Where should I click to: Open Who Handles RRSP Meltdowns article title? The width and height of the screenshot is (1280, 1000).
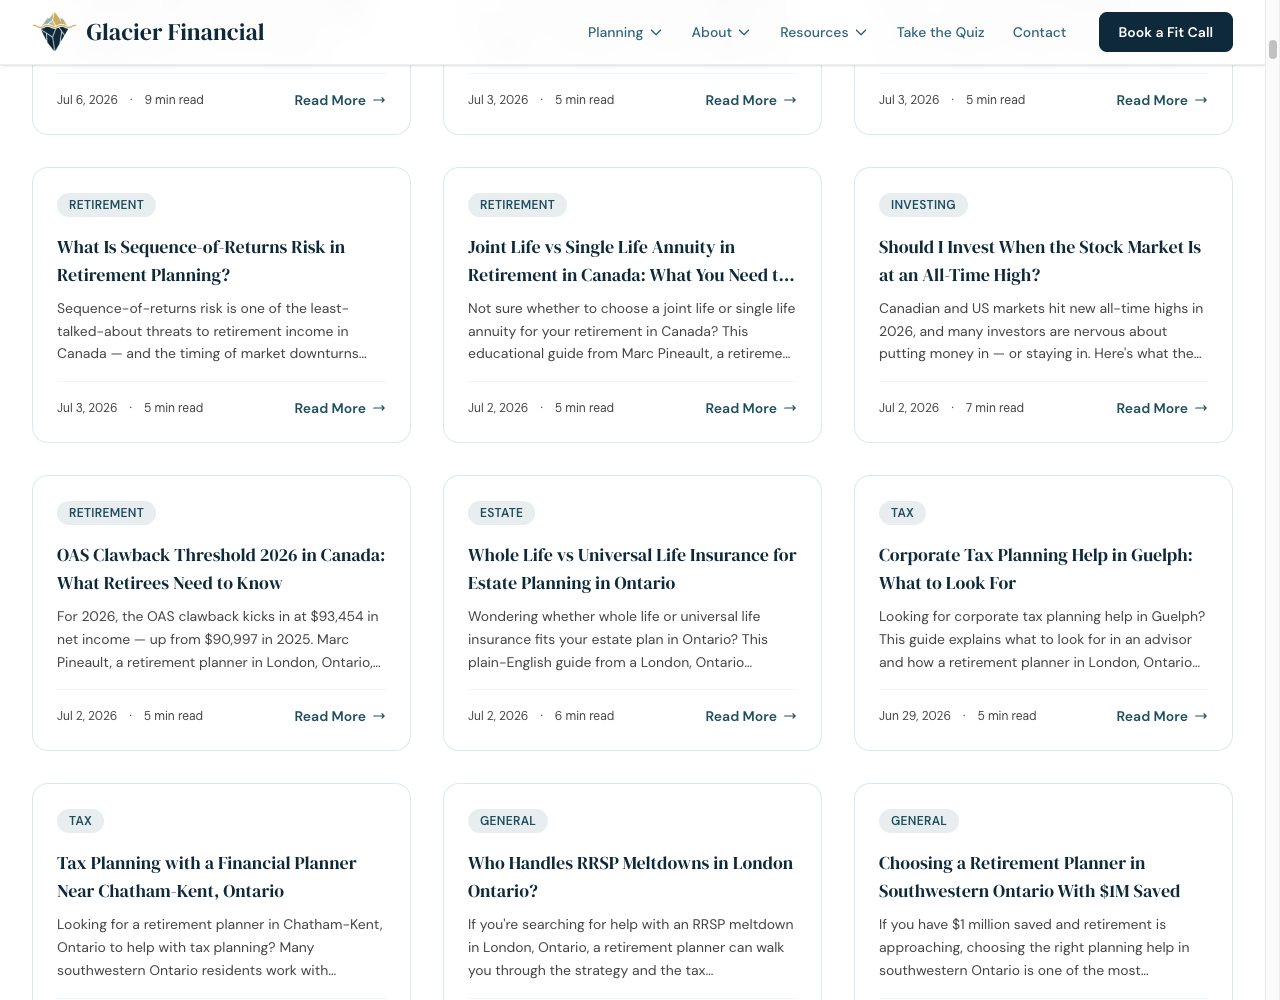pyautogui.click(x=630, y=877)
